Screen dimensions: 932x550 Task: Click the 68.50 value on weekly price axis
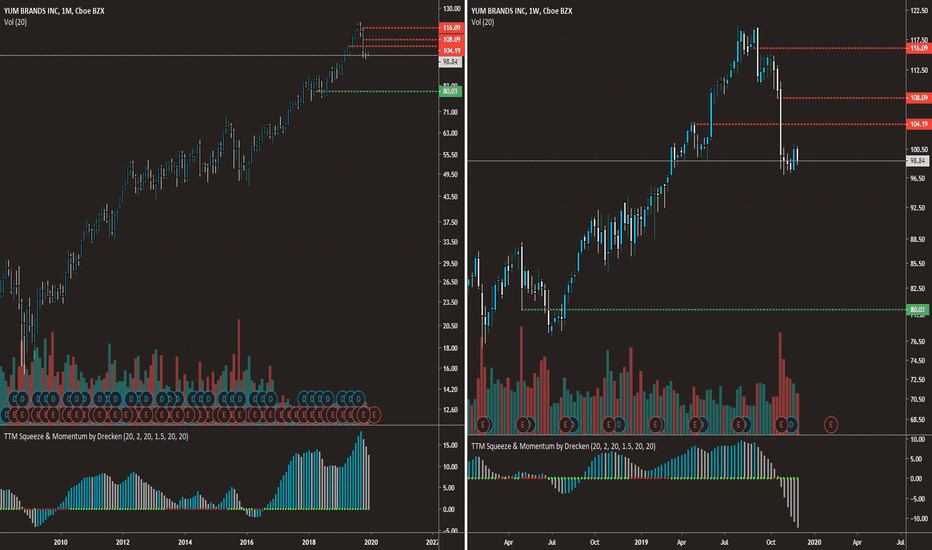pyautogui.click(x=918, y=420)
